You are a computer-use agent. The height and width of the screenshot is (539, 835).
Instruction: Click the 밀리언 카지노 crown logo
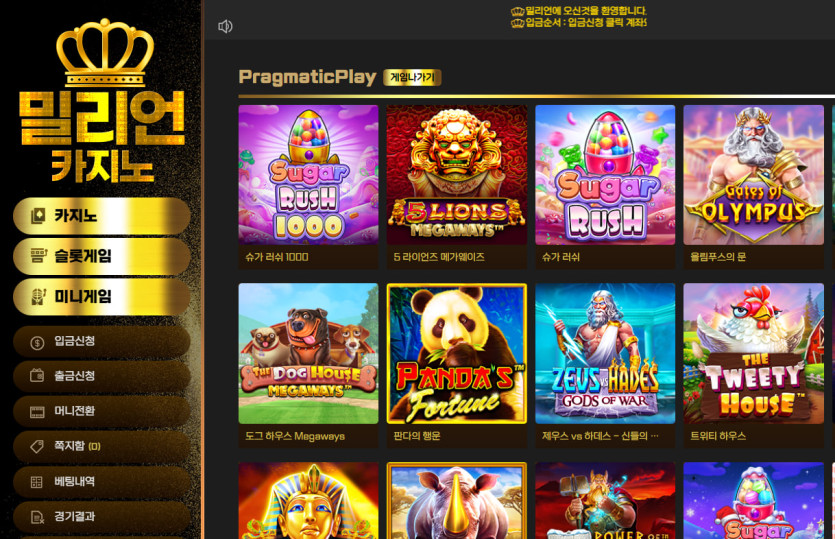pyautogui.click(x=102, y=101)
